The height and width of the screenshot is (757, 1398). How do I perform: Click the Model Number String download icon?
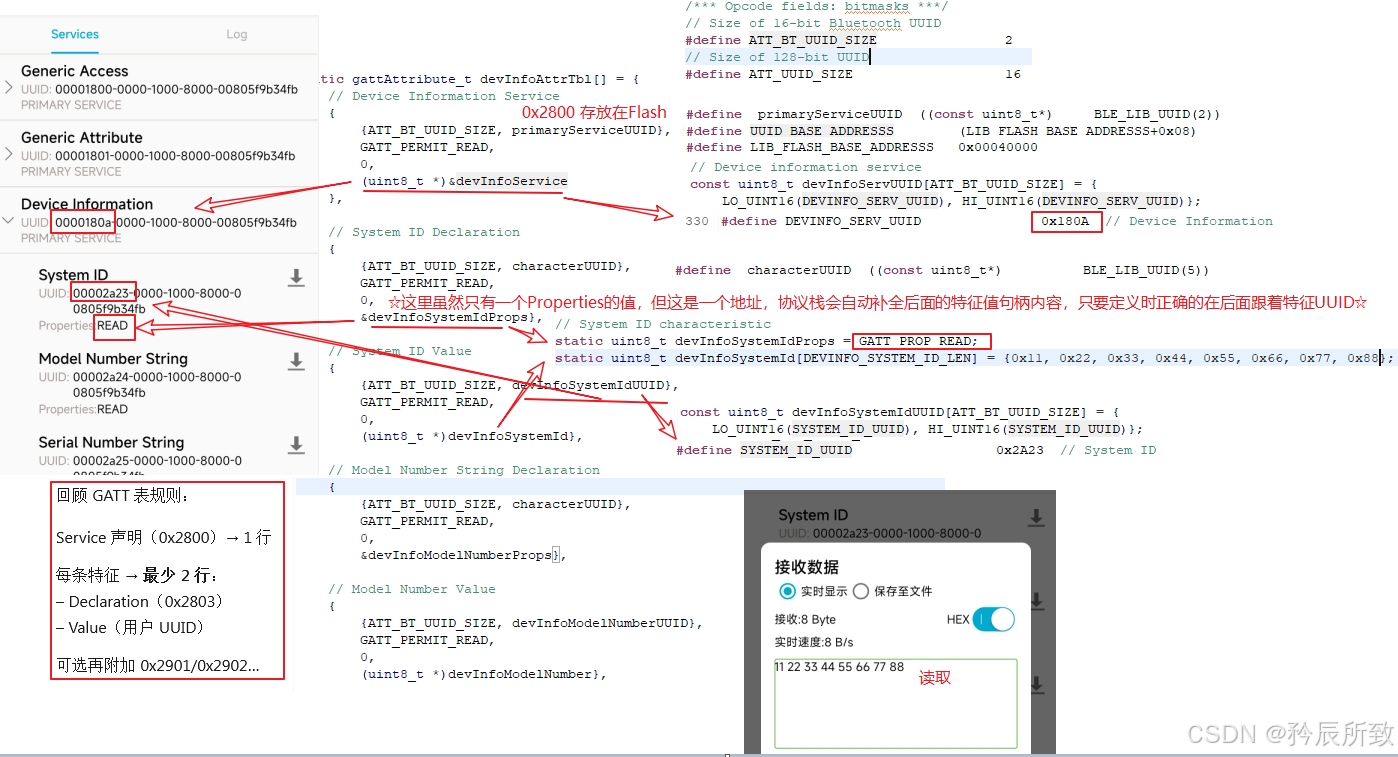tap(296, 361)
